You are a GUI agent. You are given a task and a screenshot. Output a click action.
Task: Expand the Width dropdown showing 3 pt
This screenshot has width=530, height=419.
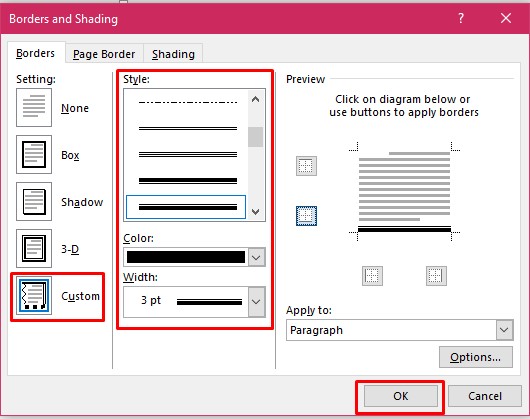point(256,302)
